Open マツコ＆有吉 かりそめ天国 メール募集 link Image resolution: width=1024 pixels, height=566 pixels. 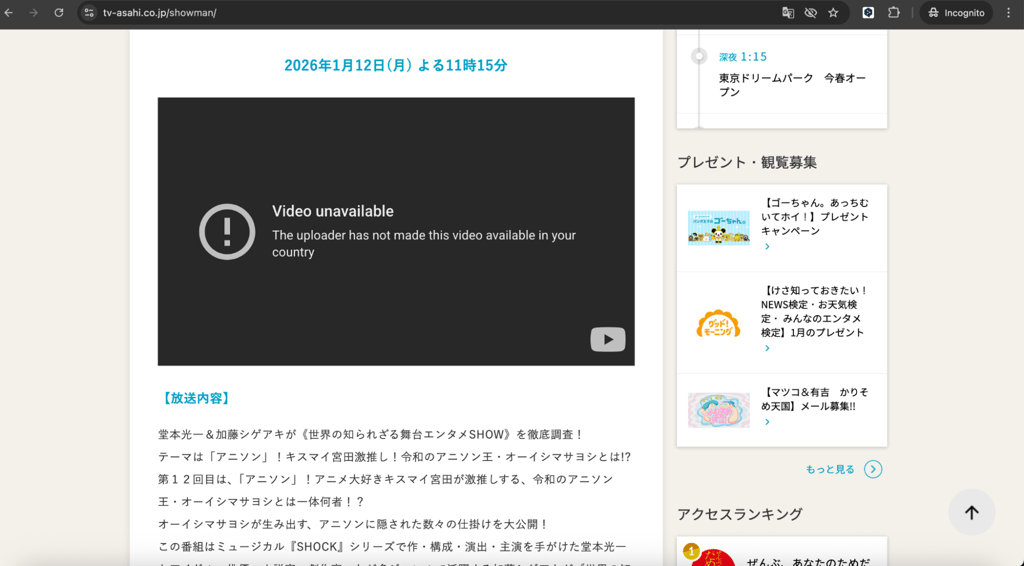click(815, 399)
